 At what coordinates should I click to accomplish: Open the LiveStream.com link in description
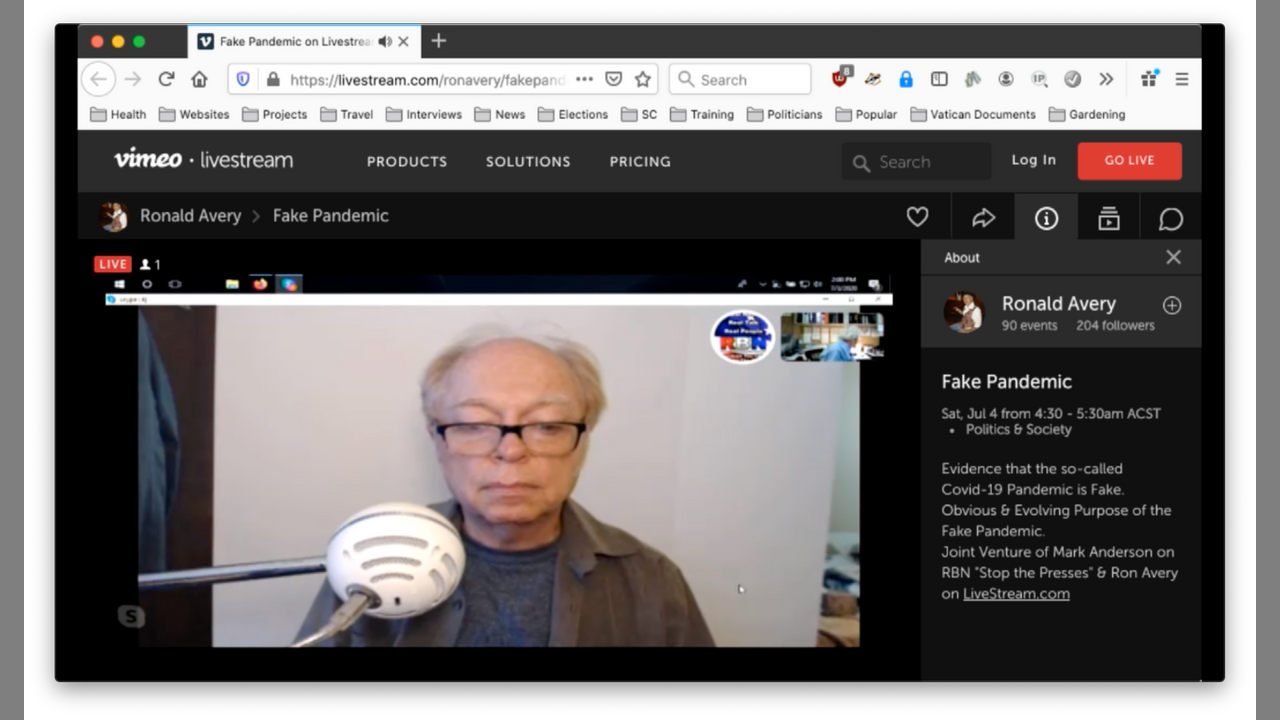[x=1016, y=593]
